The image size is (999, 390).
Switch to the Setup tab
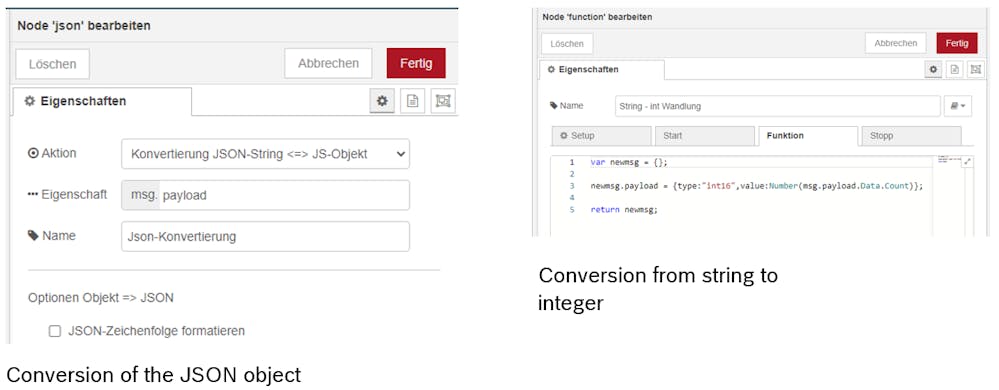pos(601,136)
